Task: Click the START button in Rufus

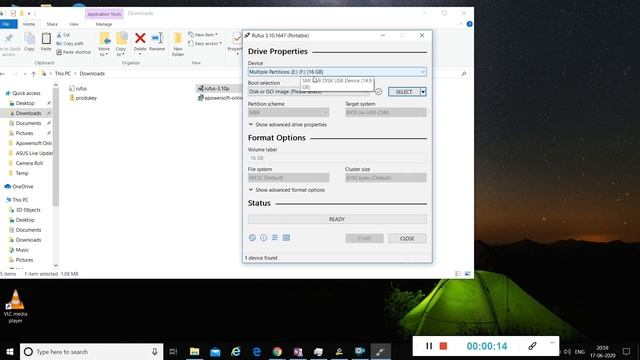Action: point(364,238)
